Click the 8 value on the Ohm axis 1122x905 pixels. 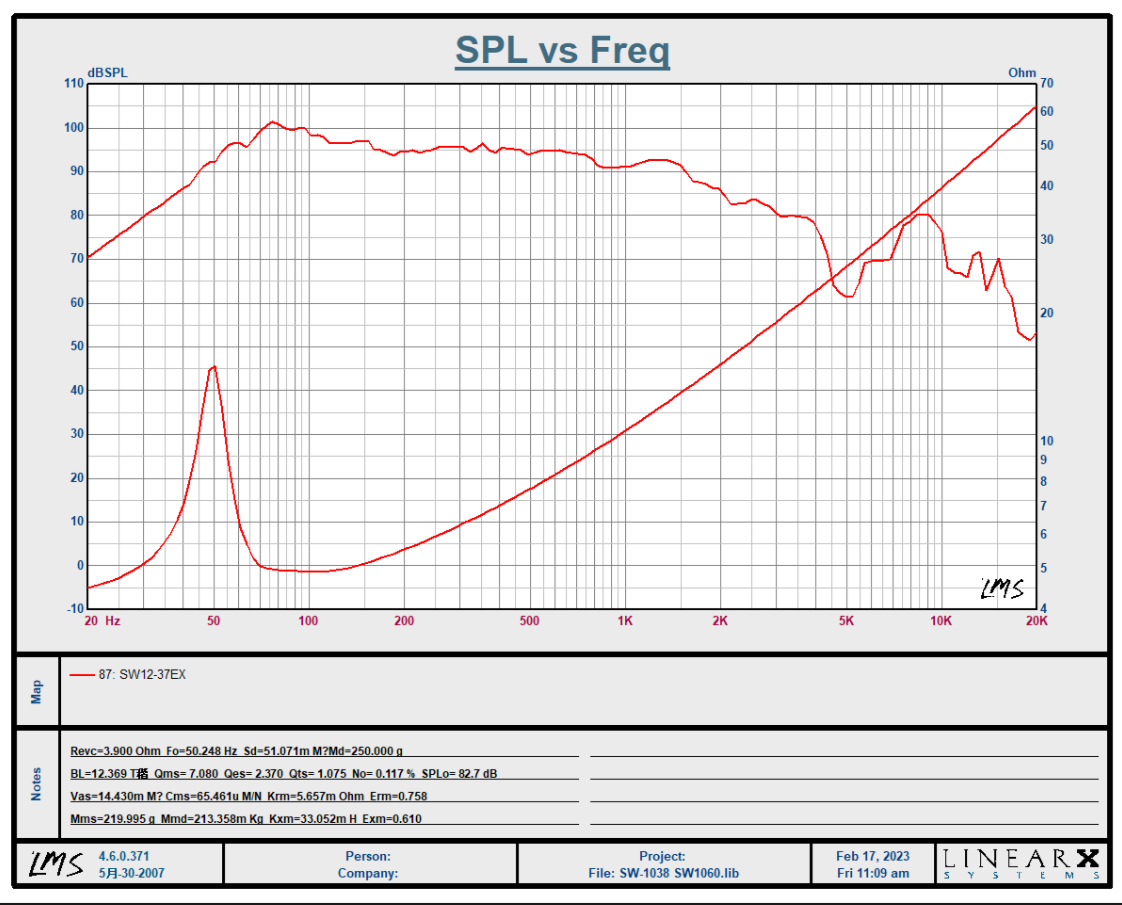1043,482
